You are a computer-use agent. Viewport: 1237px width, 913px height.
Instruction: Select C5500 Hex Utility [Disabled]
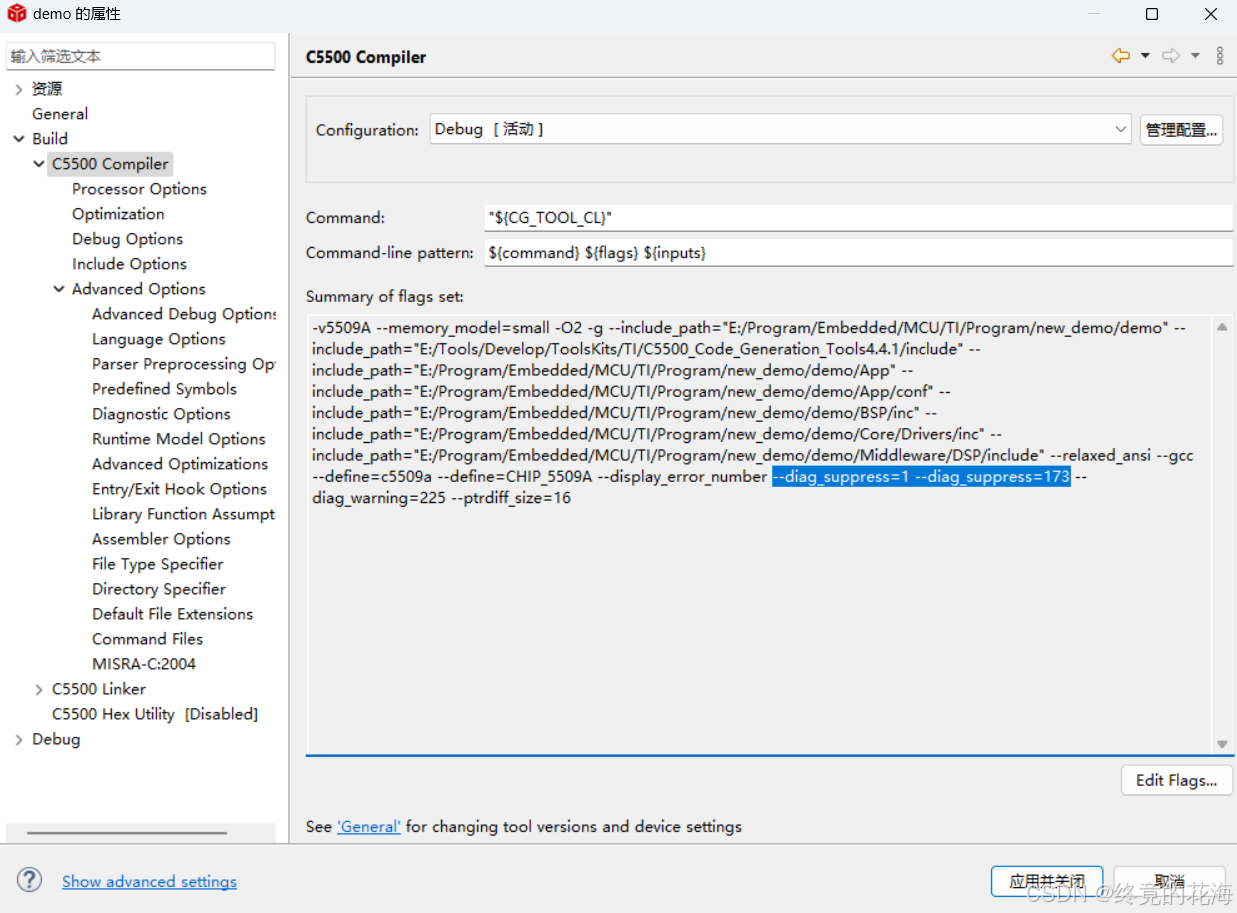(x=155, y=714)
